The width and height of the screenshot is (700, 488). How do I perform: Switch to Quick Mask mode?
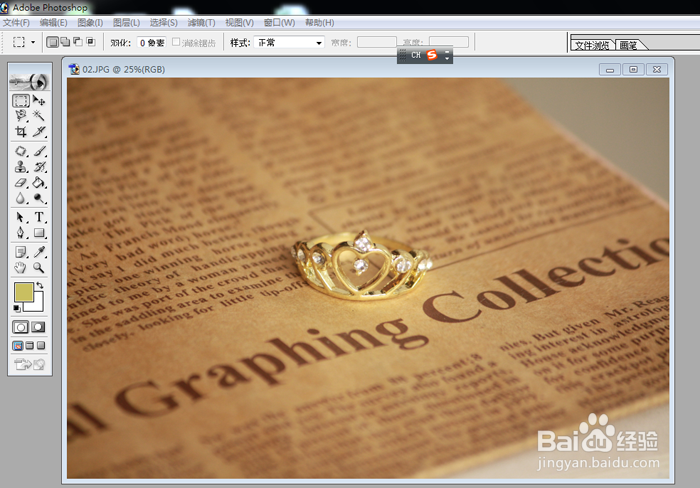click(38, 327)
